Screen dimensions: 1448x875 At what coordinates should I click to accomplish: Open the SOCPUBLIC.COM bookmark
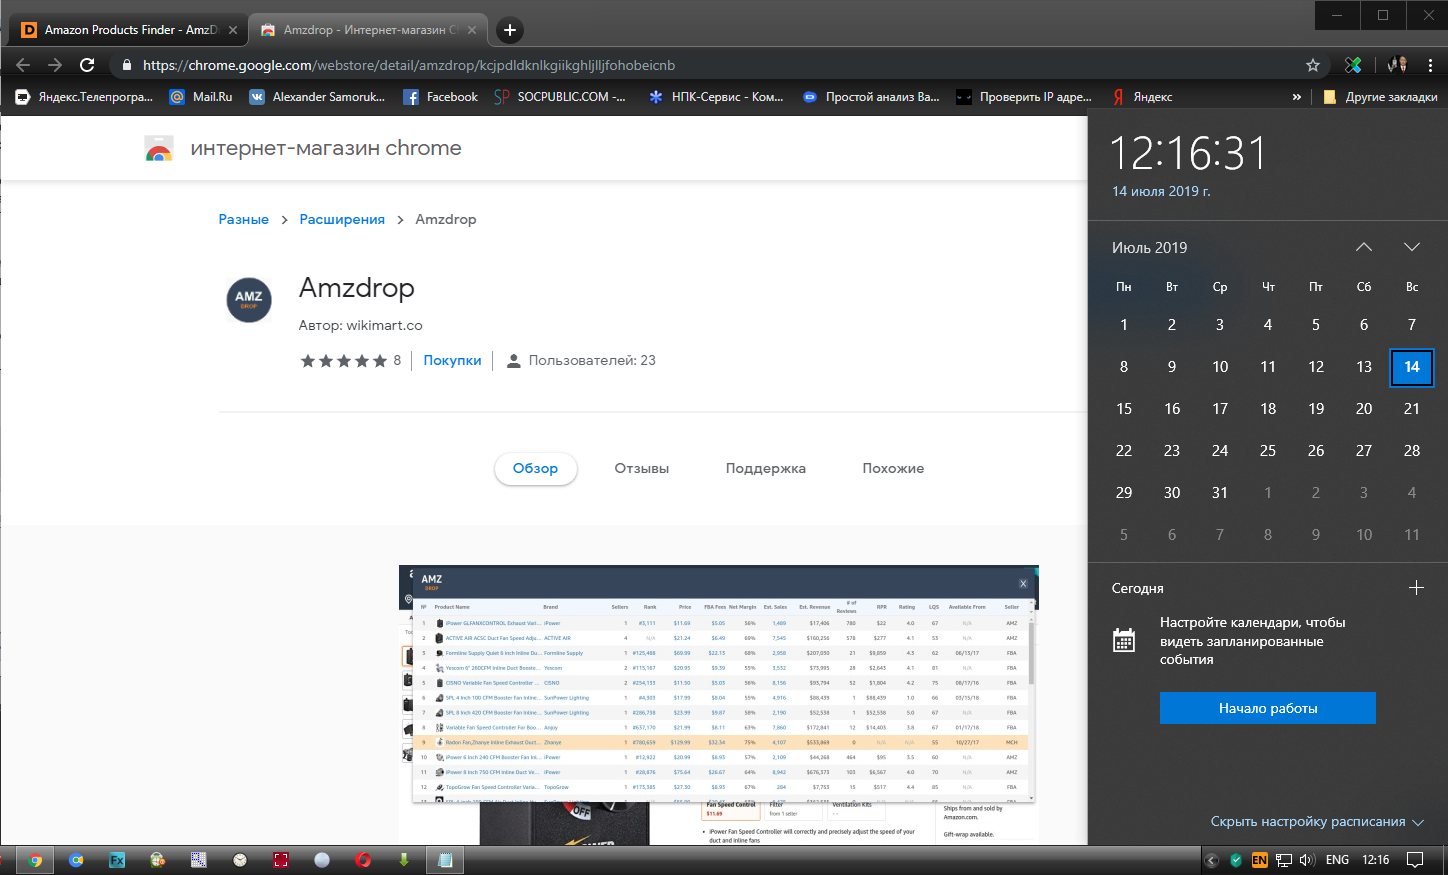pyautogui.click(x=560, y=97)
